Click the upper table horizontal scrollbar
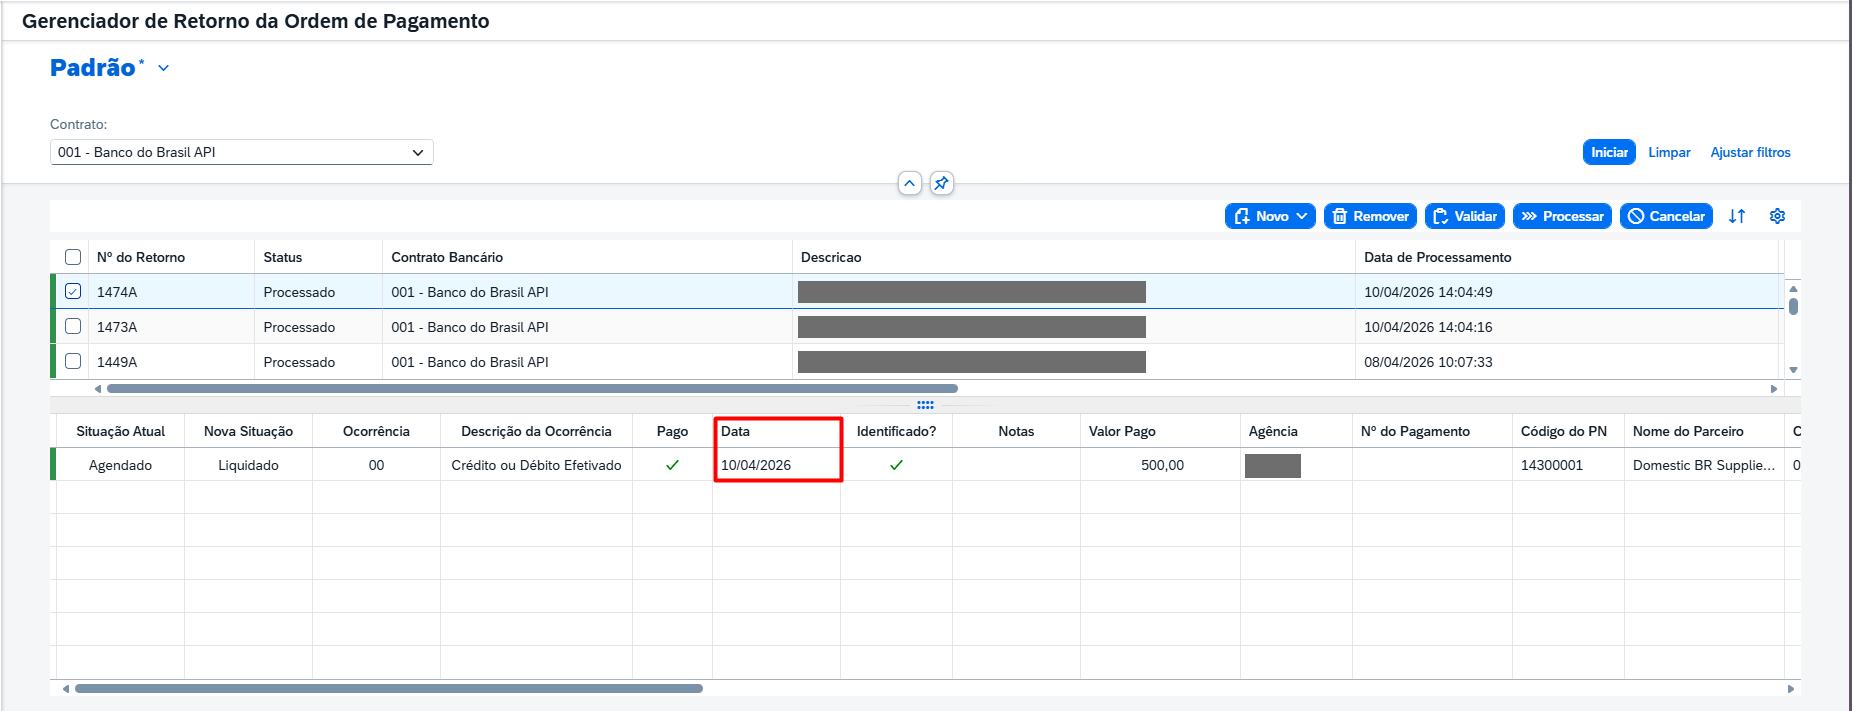 pyautogui.click(x=532, y=388)
